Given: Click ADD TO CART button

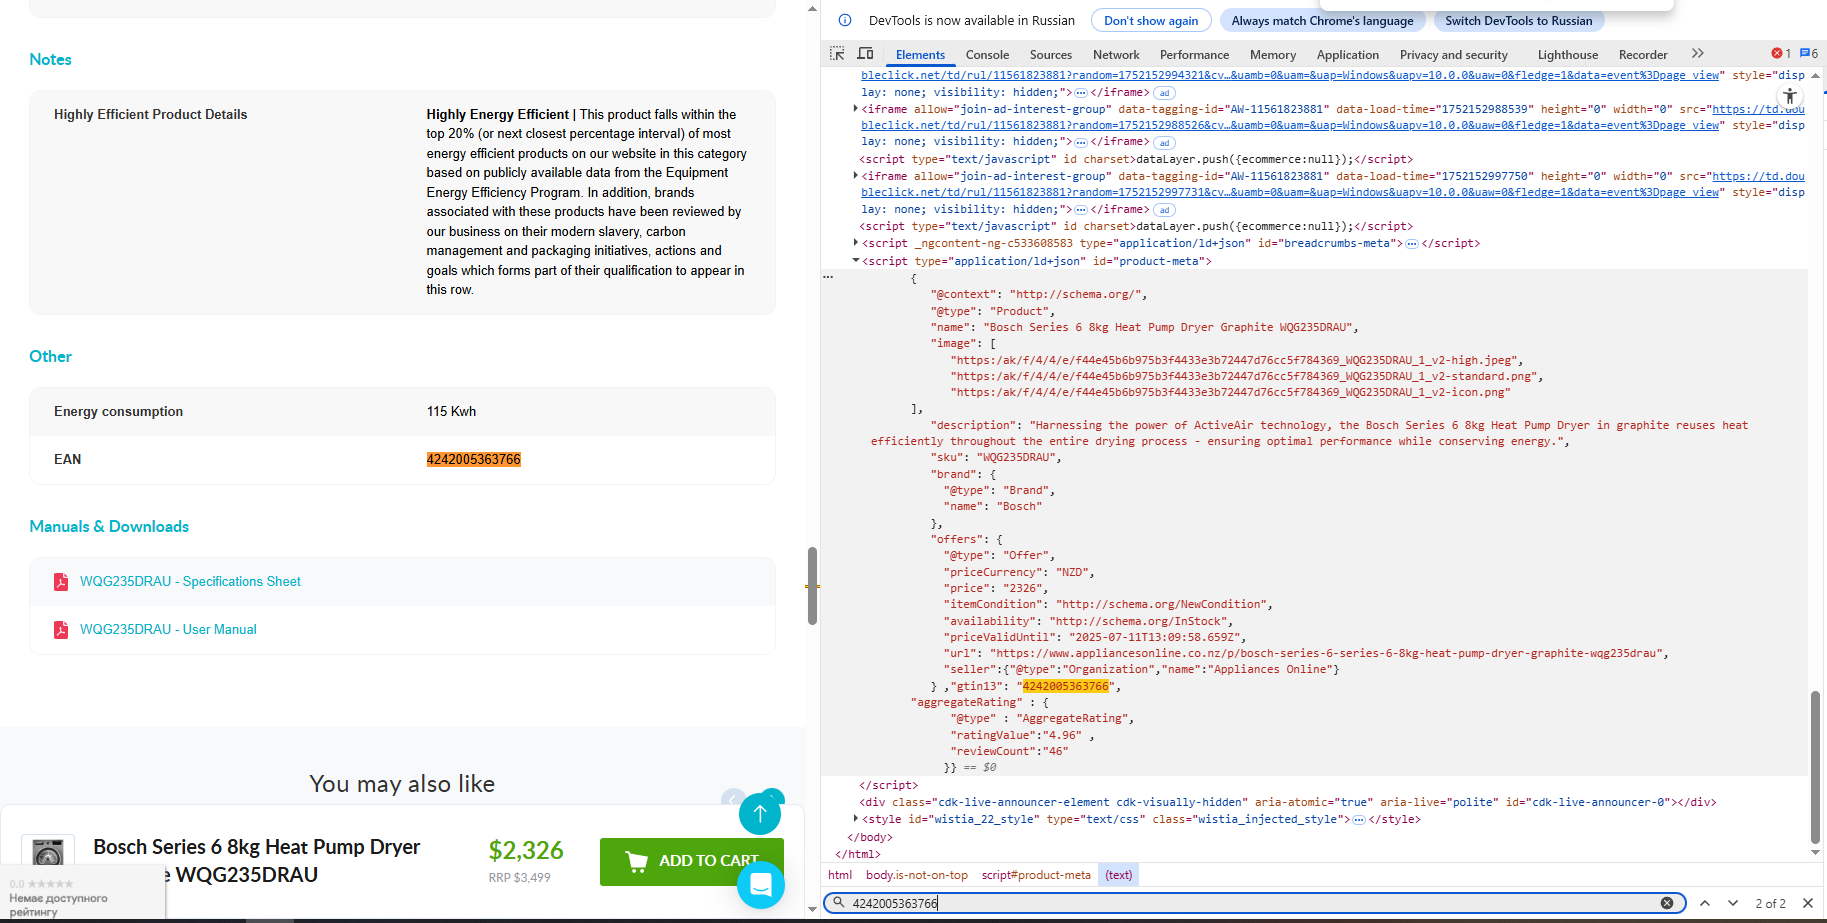Looking at the screenshot, I should pyautogui.click(x=691, y=861).
